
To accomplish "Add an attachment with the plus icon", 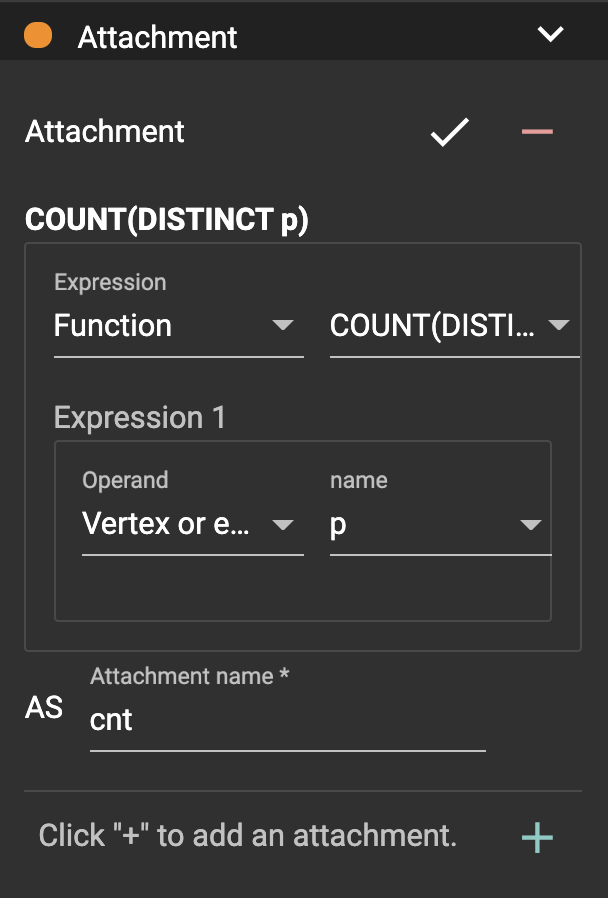I will pyautogui.click(x=537, y=838).
